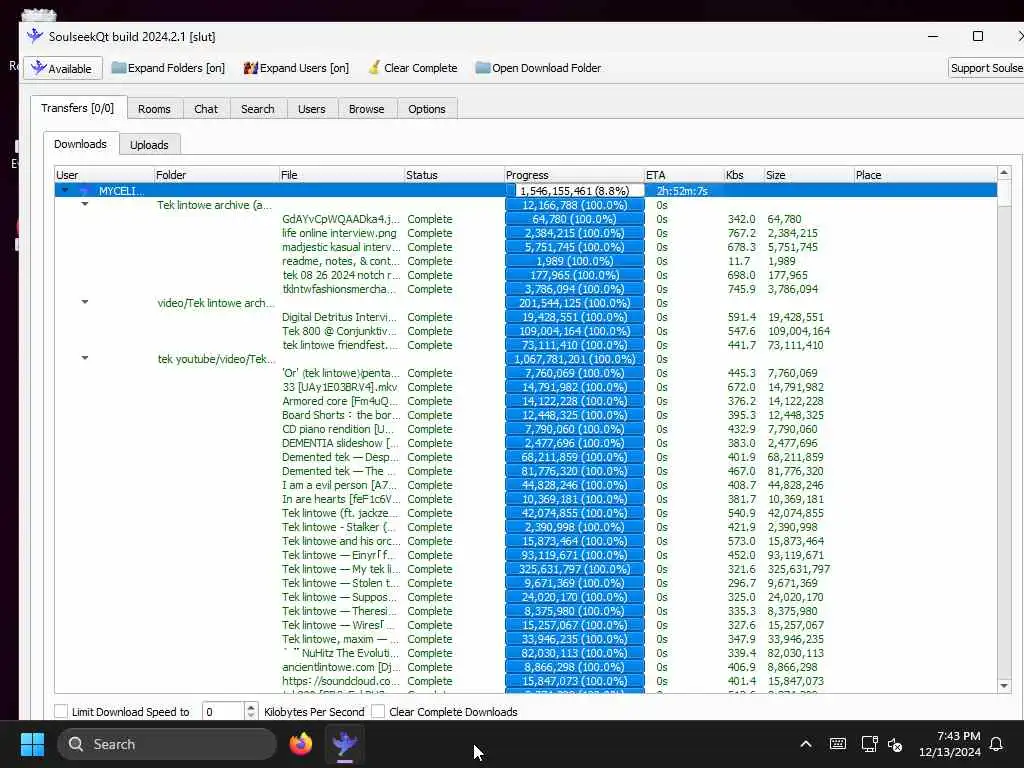
Task: Click the Open Download Folder icon
Action: [x=483, y=67]
